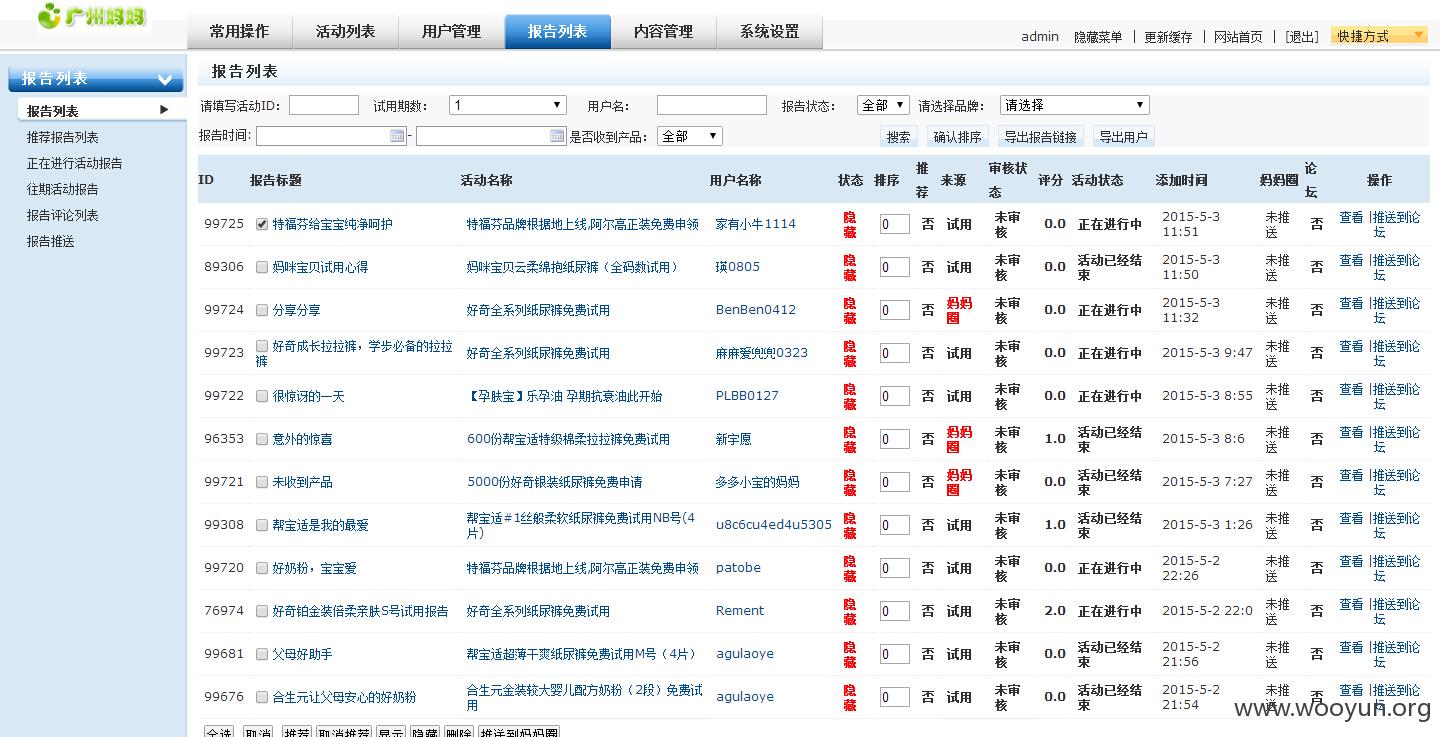Open the 网站首页 link
This screenshot has width=1440, height=737.
click(1238, 37)
